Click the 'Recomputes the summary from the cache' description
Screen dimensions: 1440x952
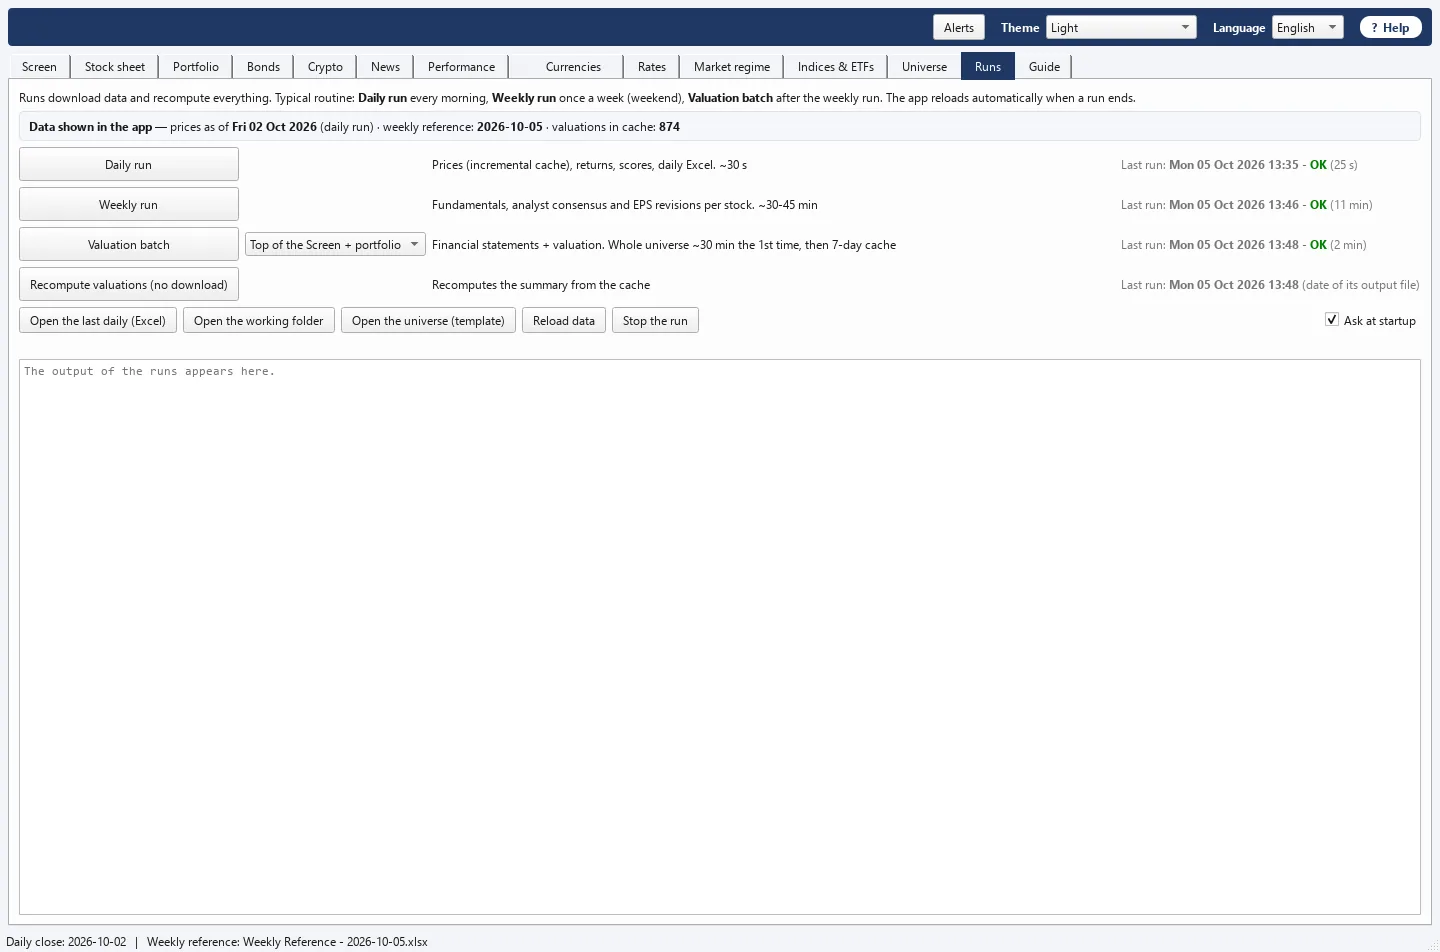point(541,285)
